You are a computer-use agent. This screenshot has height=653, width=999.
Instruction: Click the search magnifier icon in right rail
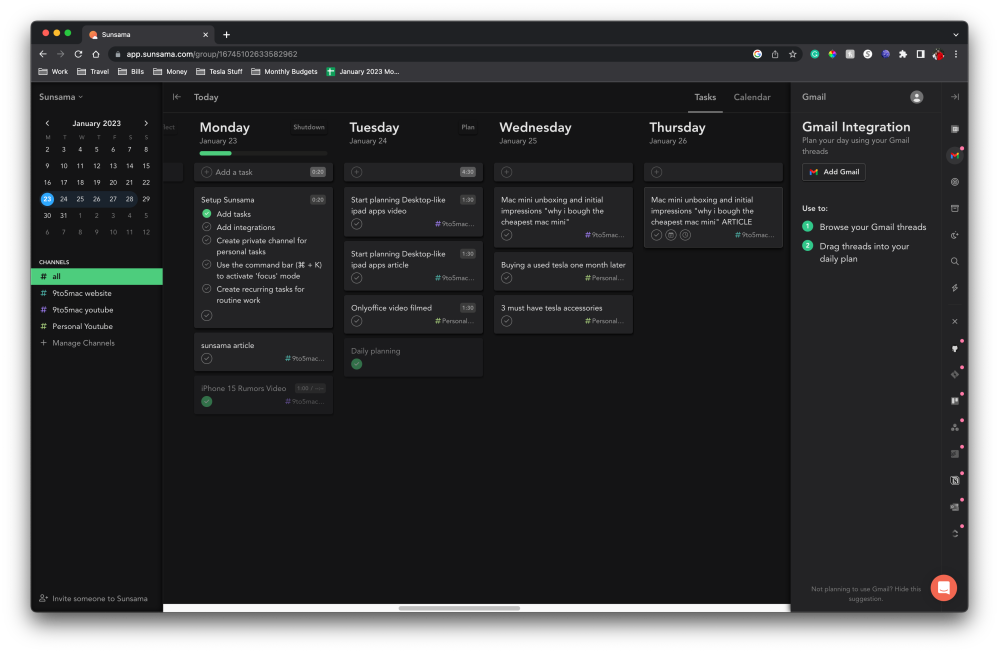(x=955, y=261)
